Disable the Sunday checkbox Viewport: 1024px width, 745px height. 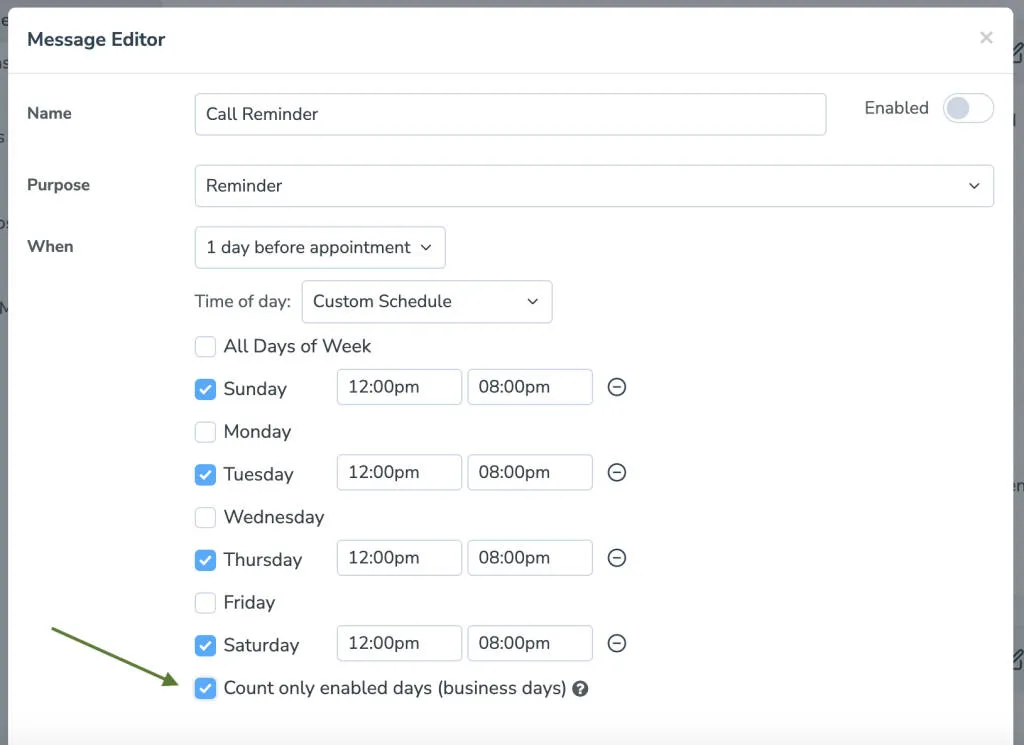[x=205, y=388]
